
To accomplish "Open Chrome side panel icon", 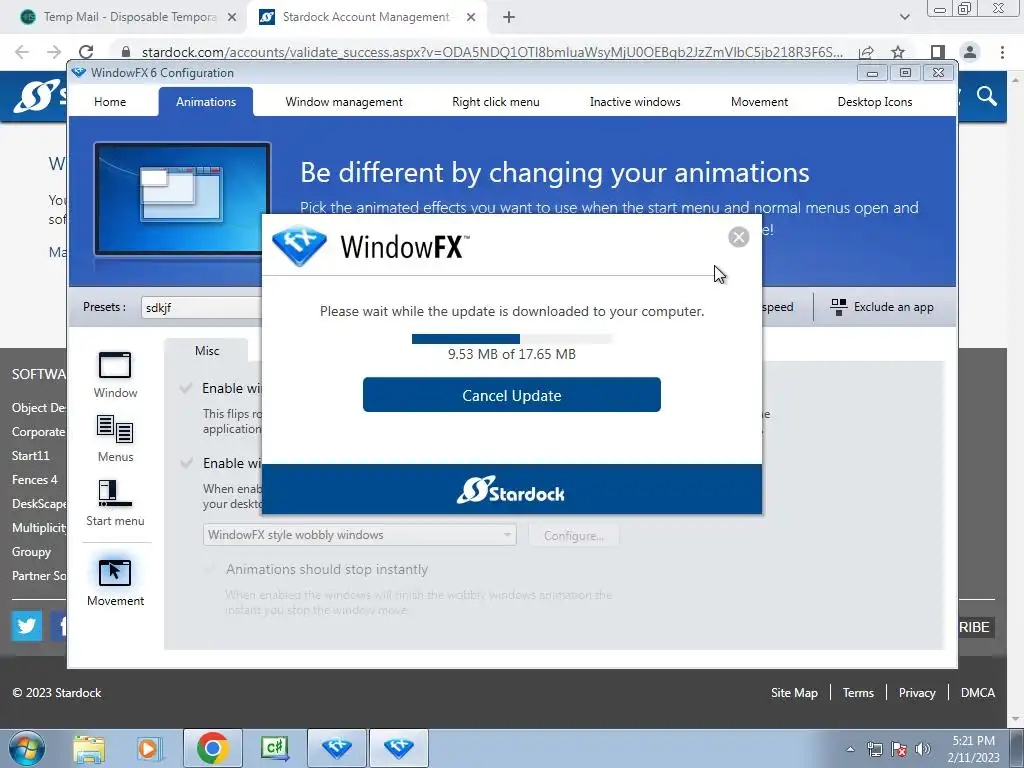I will point(937,52).
